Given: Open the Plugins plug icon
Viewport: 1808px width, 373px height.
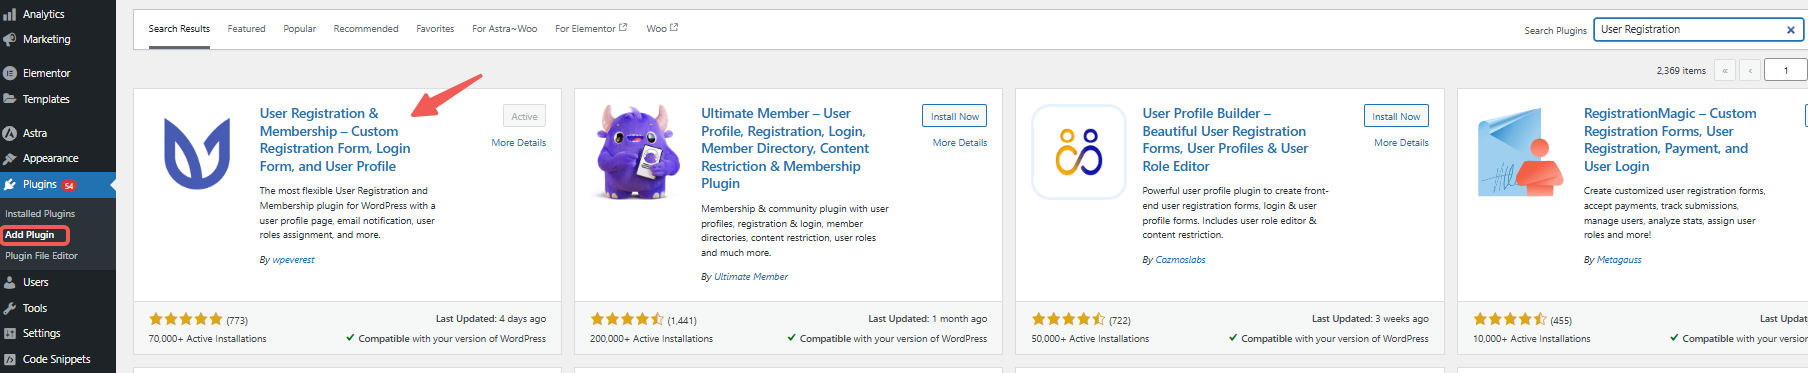Looking at the screenshot, I should point(10,184).
